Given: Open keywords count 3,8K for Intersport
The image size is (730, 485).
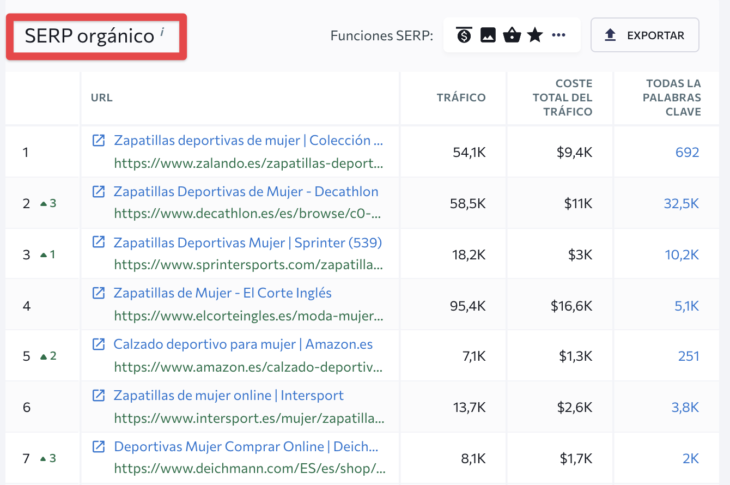Looking at the screenshot, I should click(x=685, y=407).
